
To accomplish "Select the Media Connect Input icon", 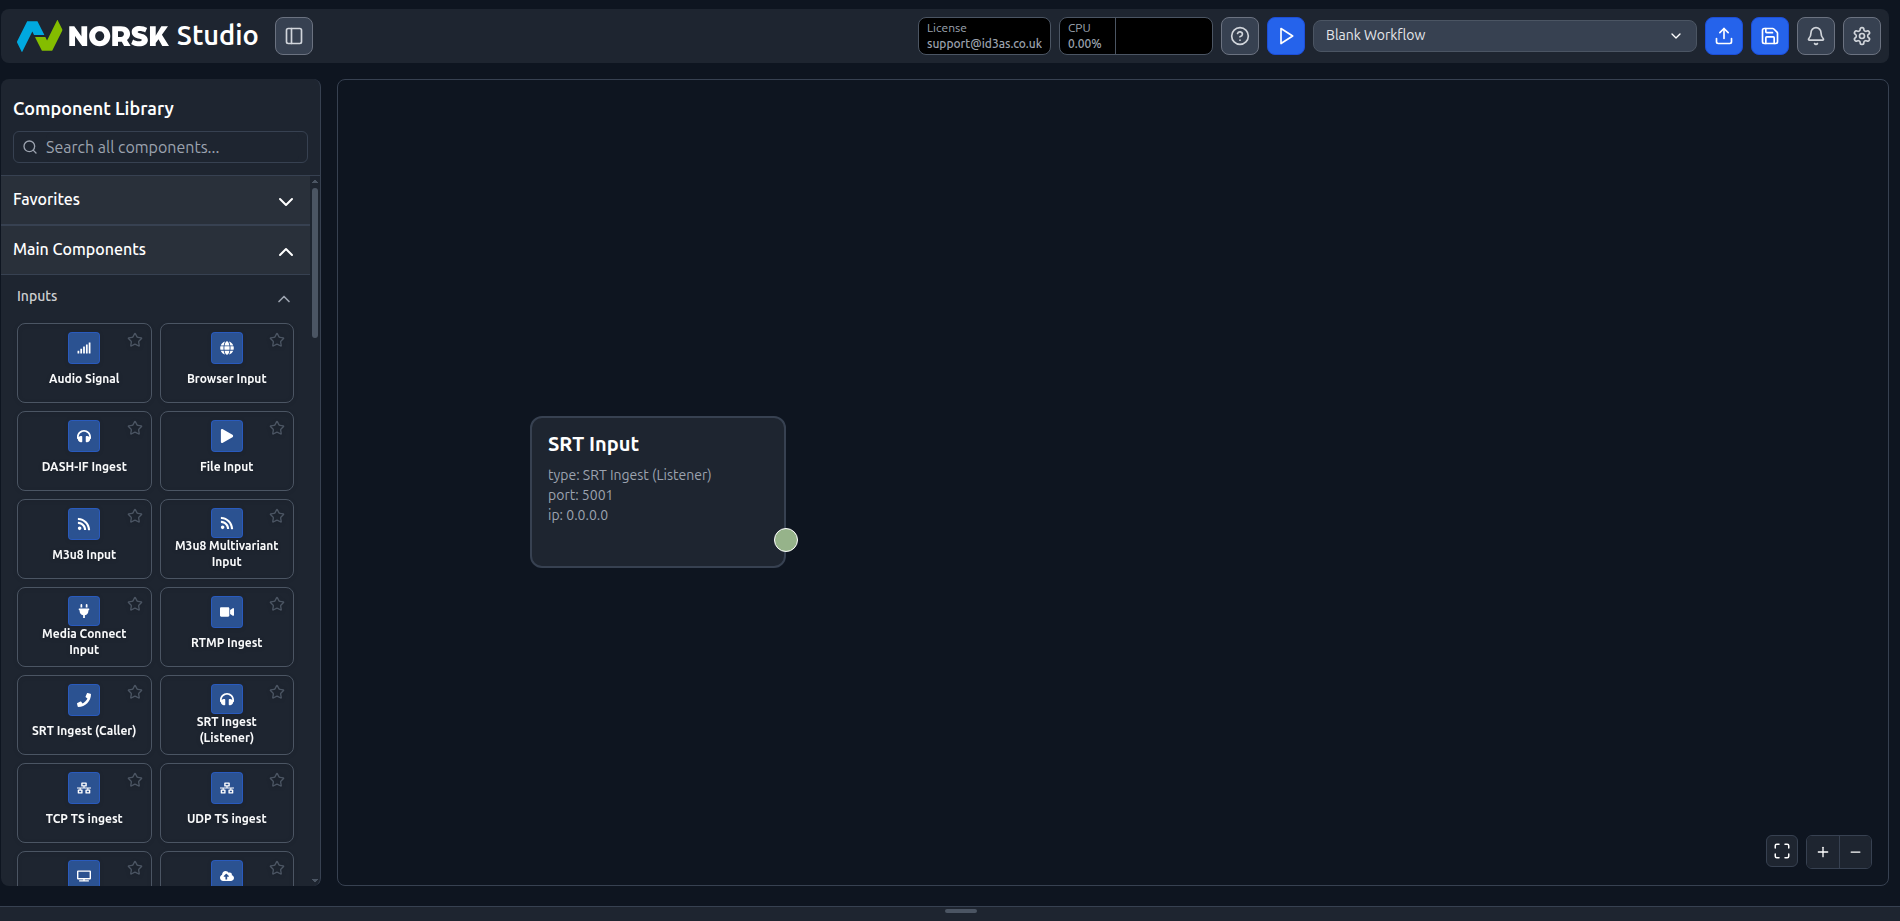I will click(x=84, y=611).
